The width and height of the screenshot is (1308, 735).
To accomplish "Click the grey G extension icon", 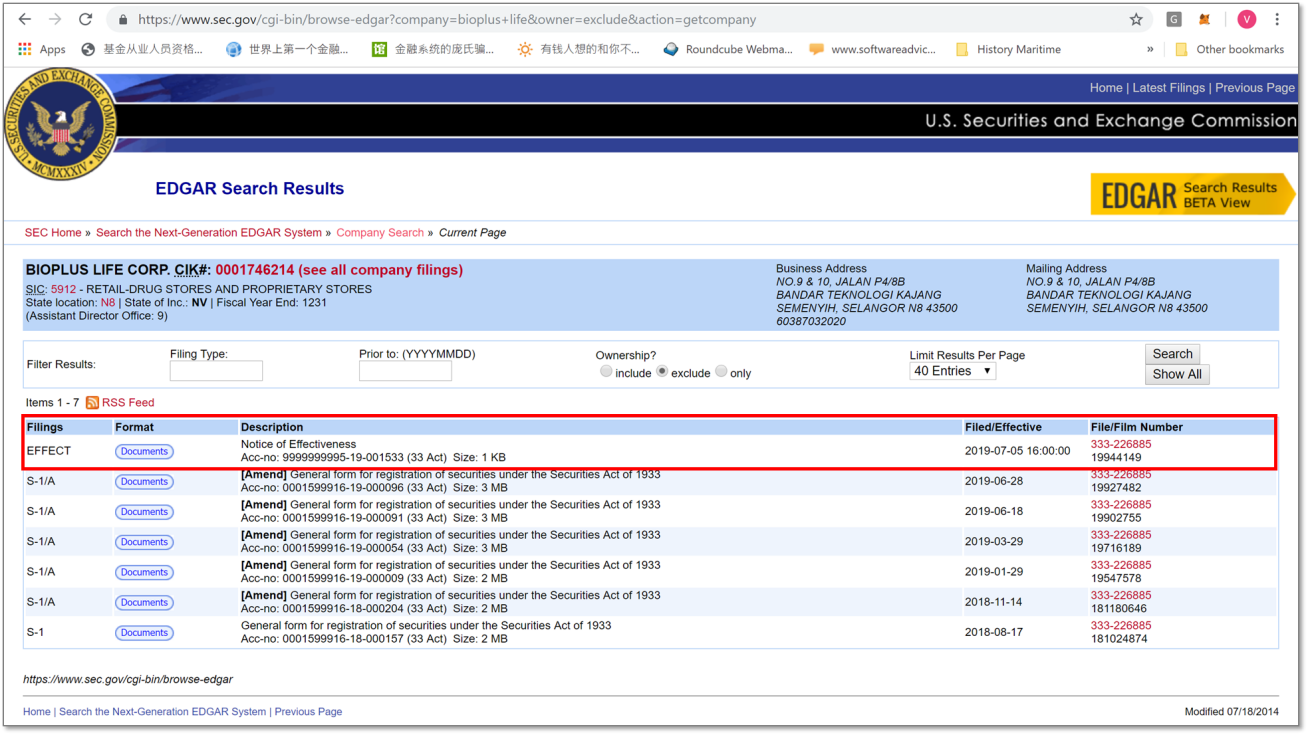I will tap(1174, 19).
